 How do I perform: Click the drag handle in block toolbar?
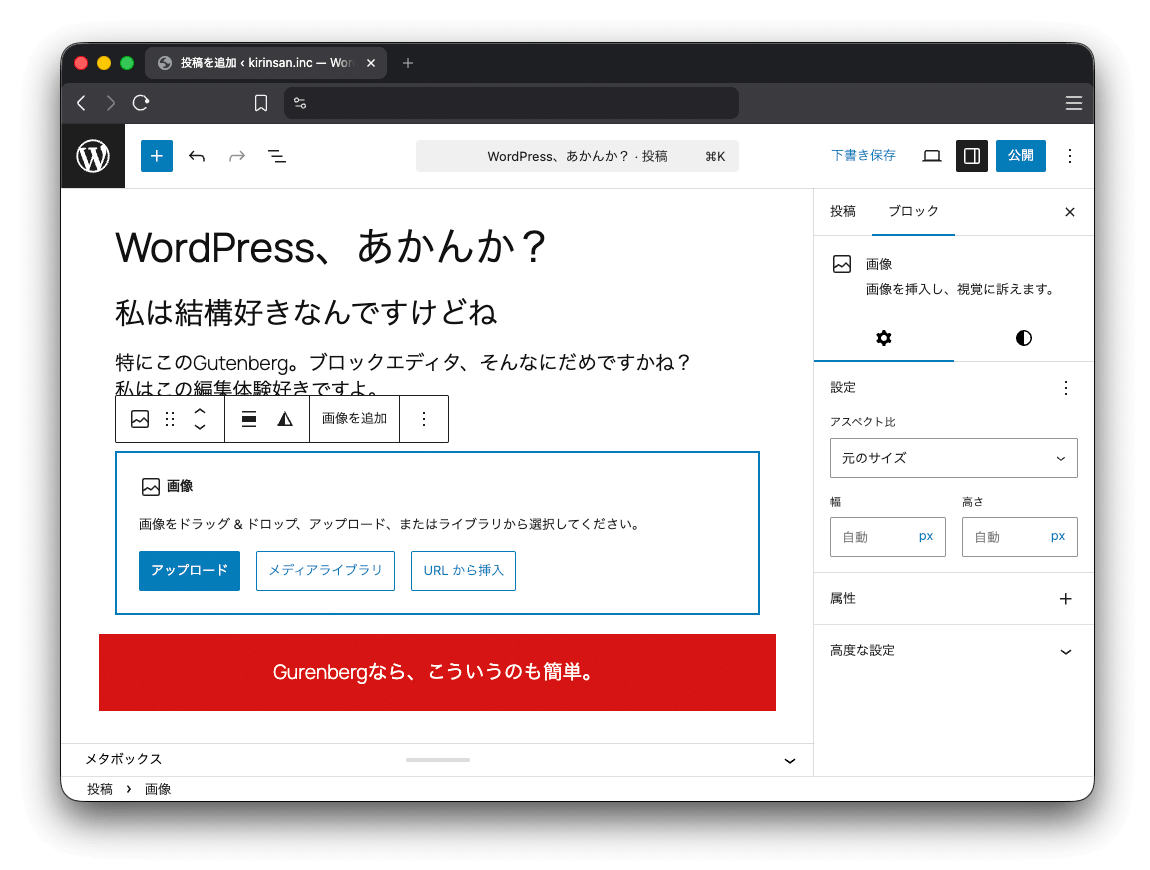(x=170, y=419)
